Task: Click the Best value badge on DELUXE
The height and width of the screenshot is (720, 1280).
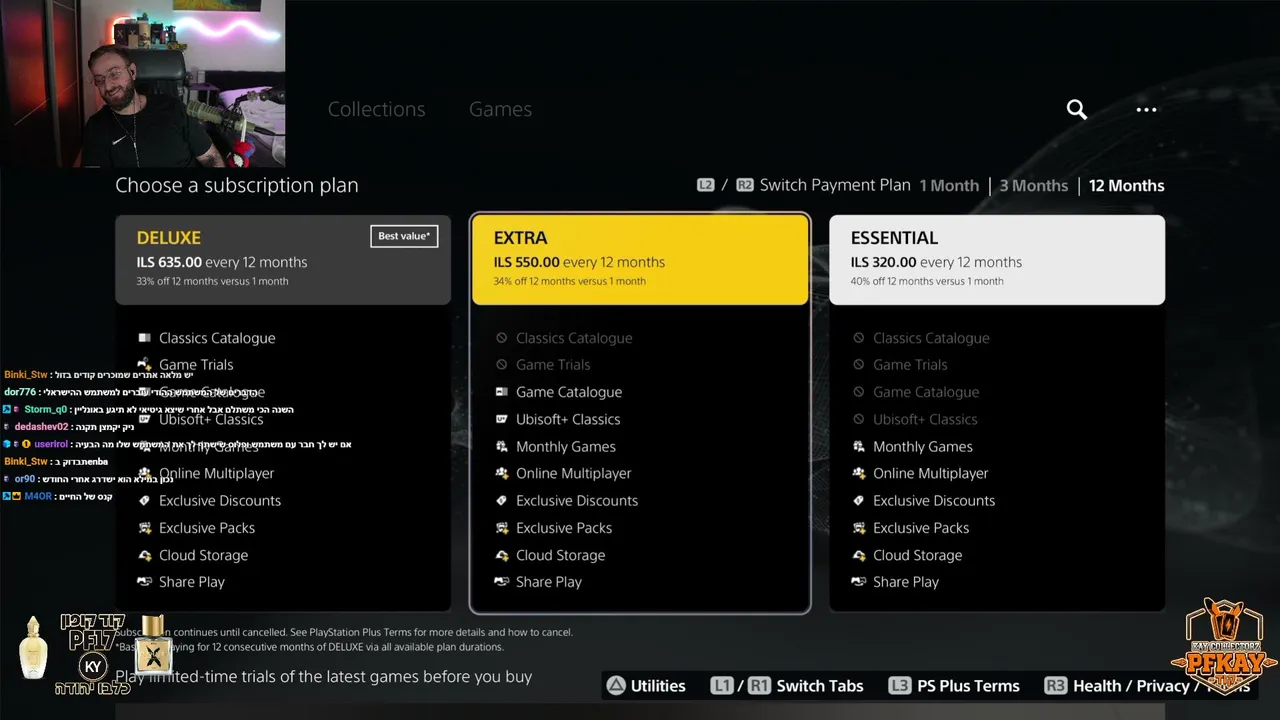Action: (404, 236)
